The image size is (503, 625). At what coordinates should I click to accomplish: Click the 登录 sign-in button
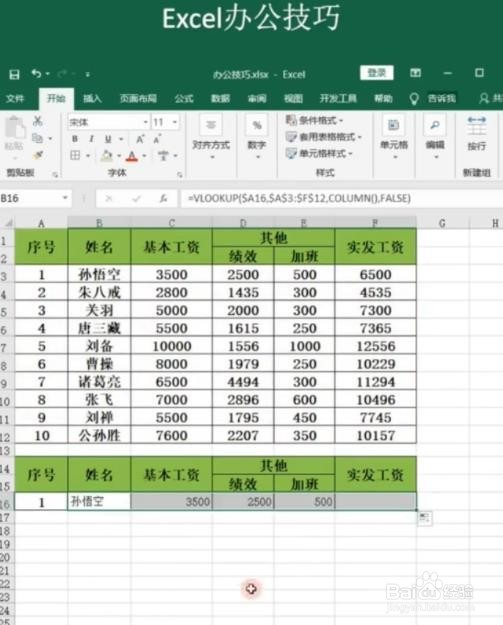click(x=377, y=73)
